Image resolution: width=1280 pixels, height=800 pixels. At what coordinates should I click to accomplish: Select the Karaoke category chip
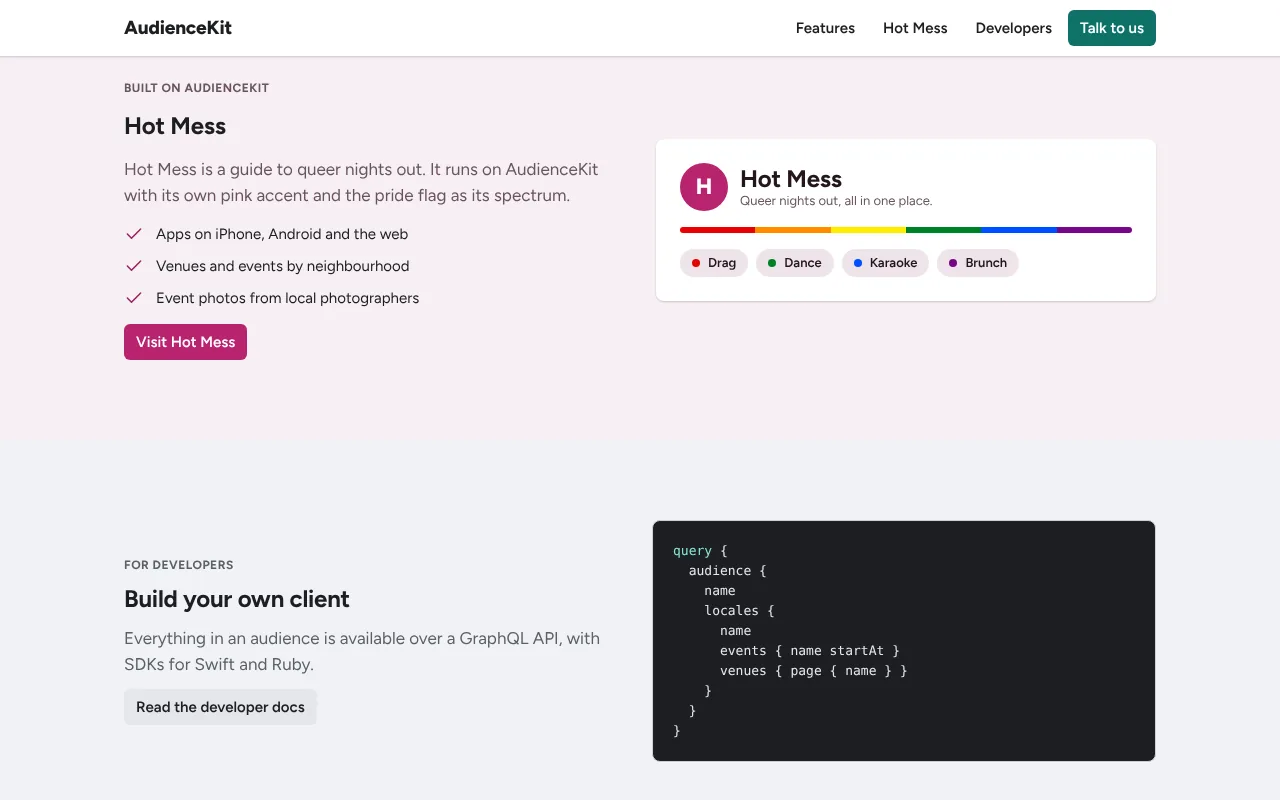pyautogui.click(x=885, y=263)
